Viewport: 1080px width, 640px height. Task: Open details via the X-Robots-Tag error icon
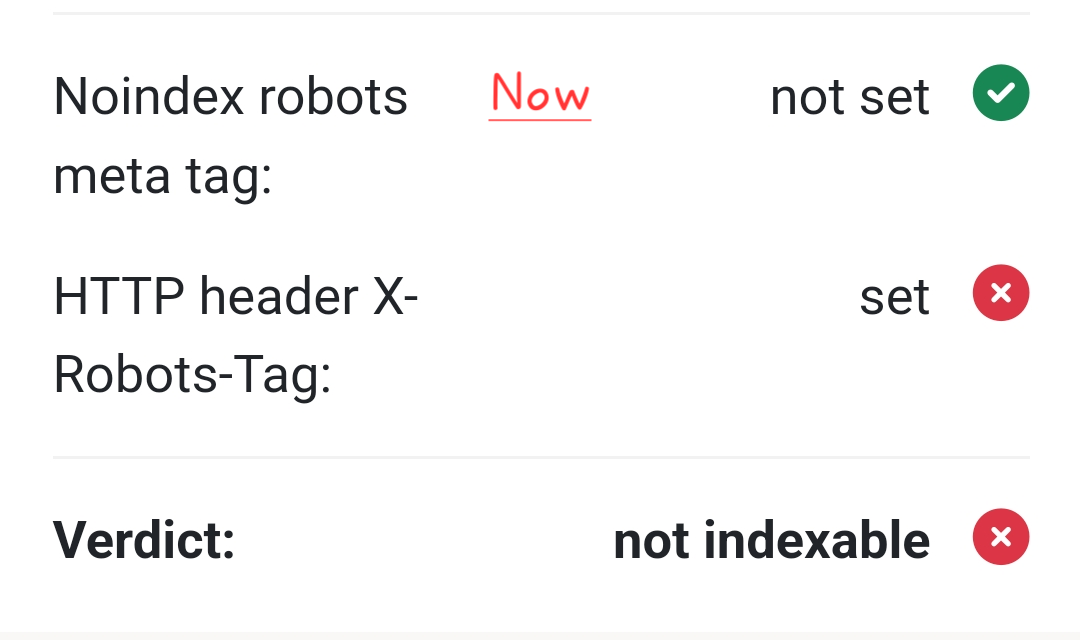click(1000, 292)
